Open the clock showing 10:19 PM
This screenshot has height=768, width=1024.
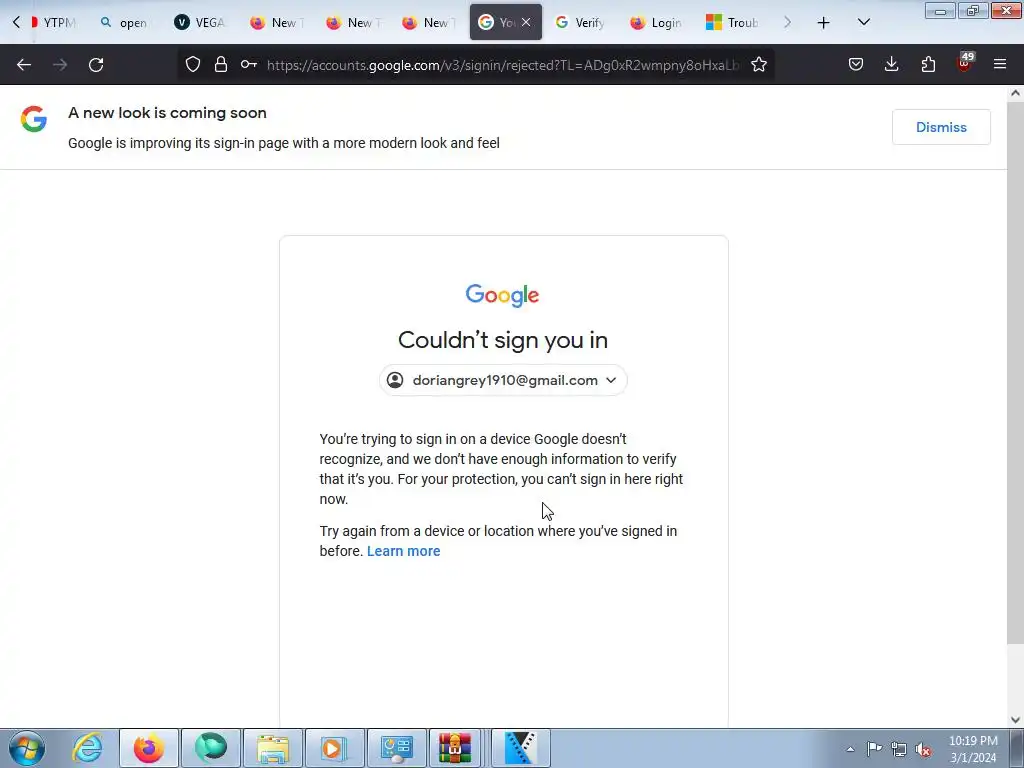tap(973, 749)
